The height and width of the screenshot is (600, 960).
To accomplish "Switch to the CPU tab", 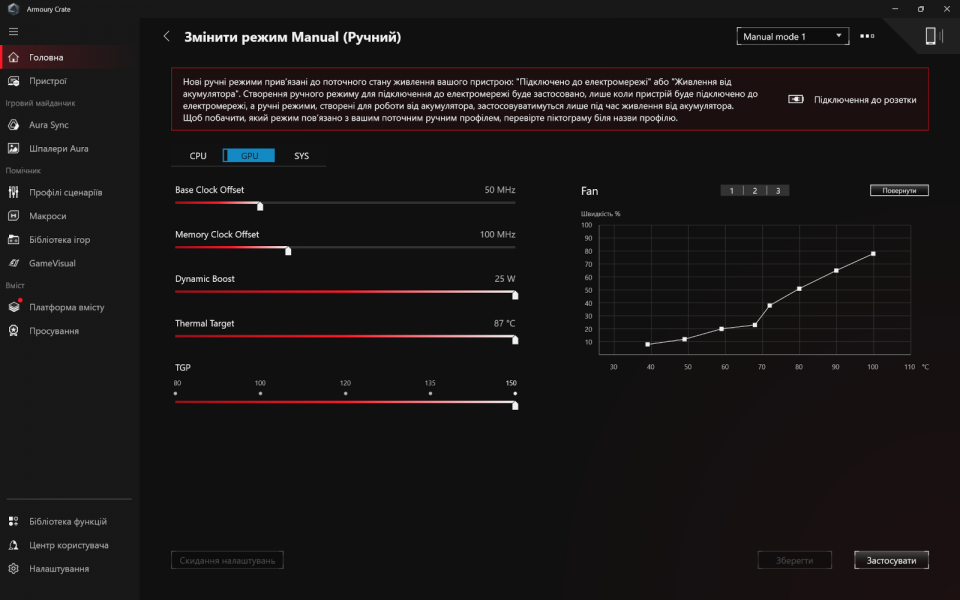I will pyautogui.click(x=198, y=156).
